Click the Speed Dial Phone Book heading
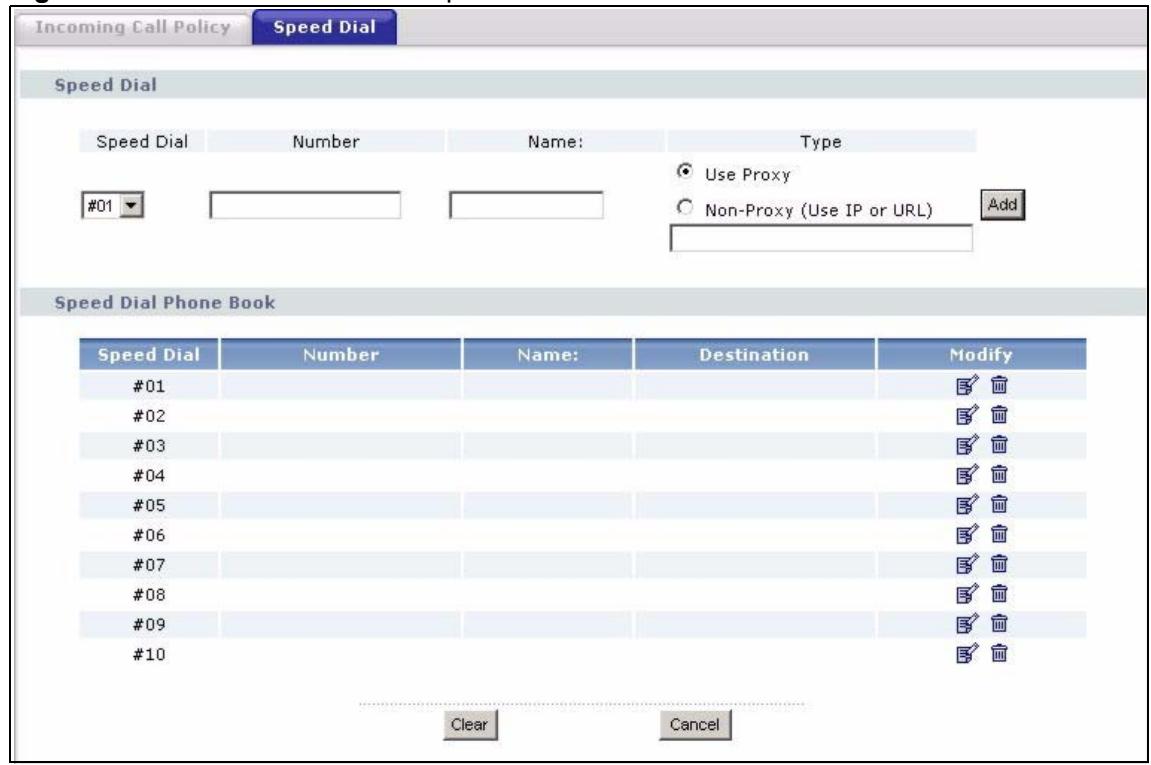 click(x=164, y=302)
